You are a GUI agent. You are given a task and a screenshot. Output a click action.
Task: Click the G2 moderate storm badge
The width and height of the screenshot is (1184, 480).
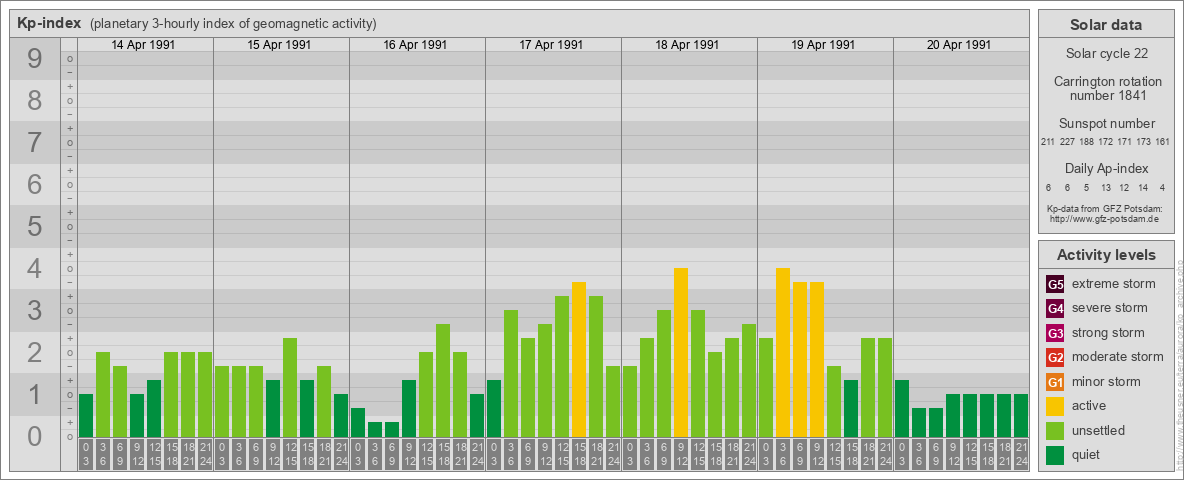(x=1055, y=357)
